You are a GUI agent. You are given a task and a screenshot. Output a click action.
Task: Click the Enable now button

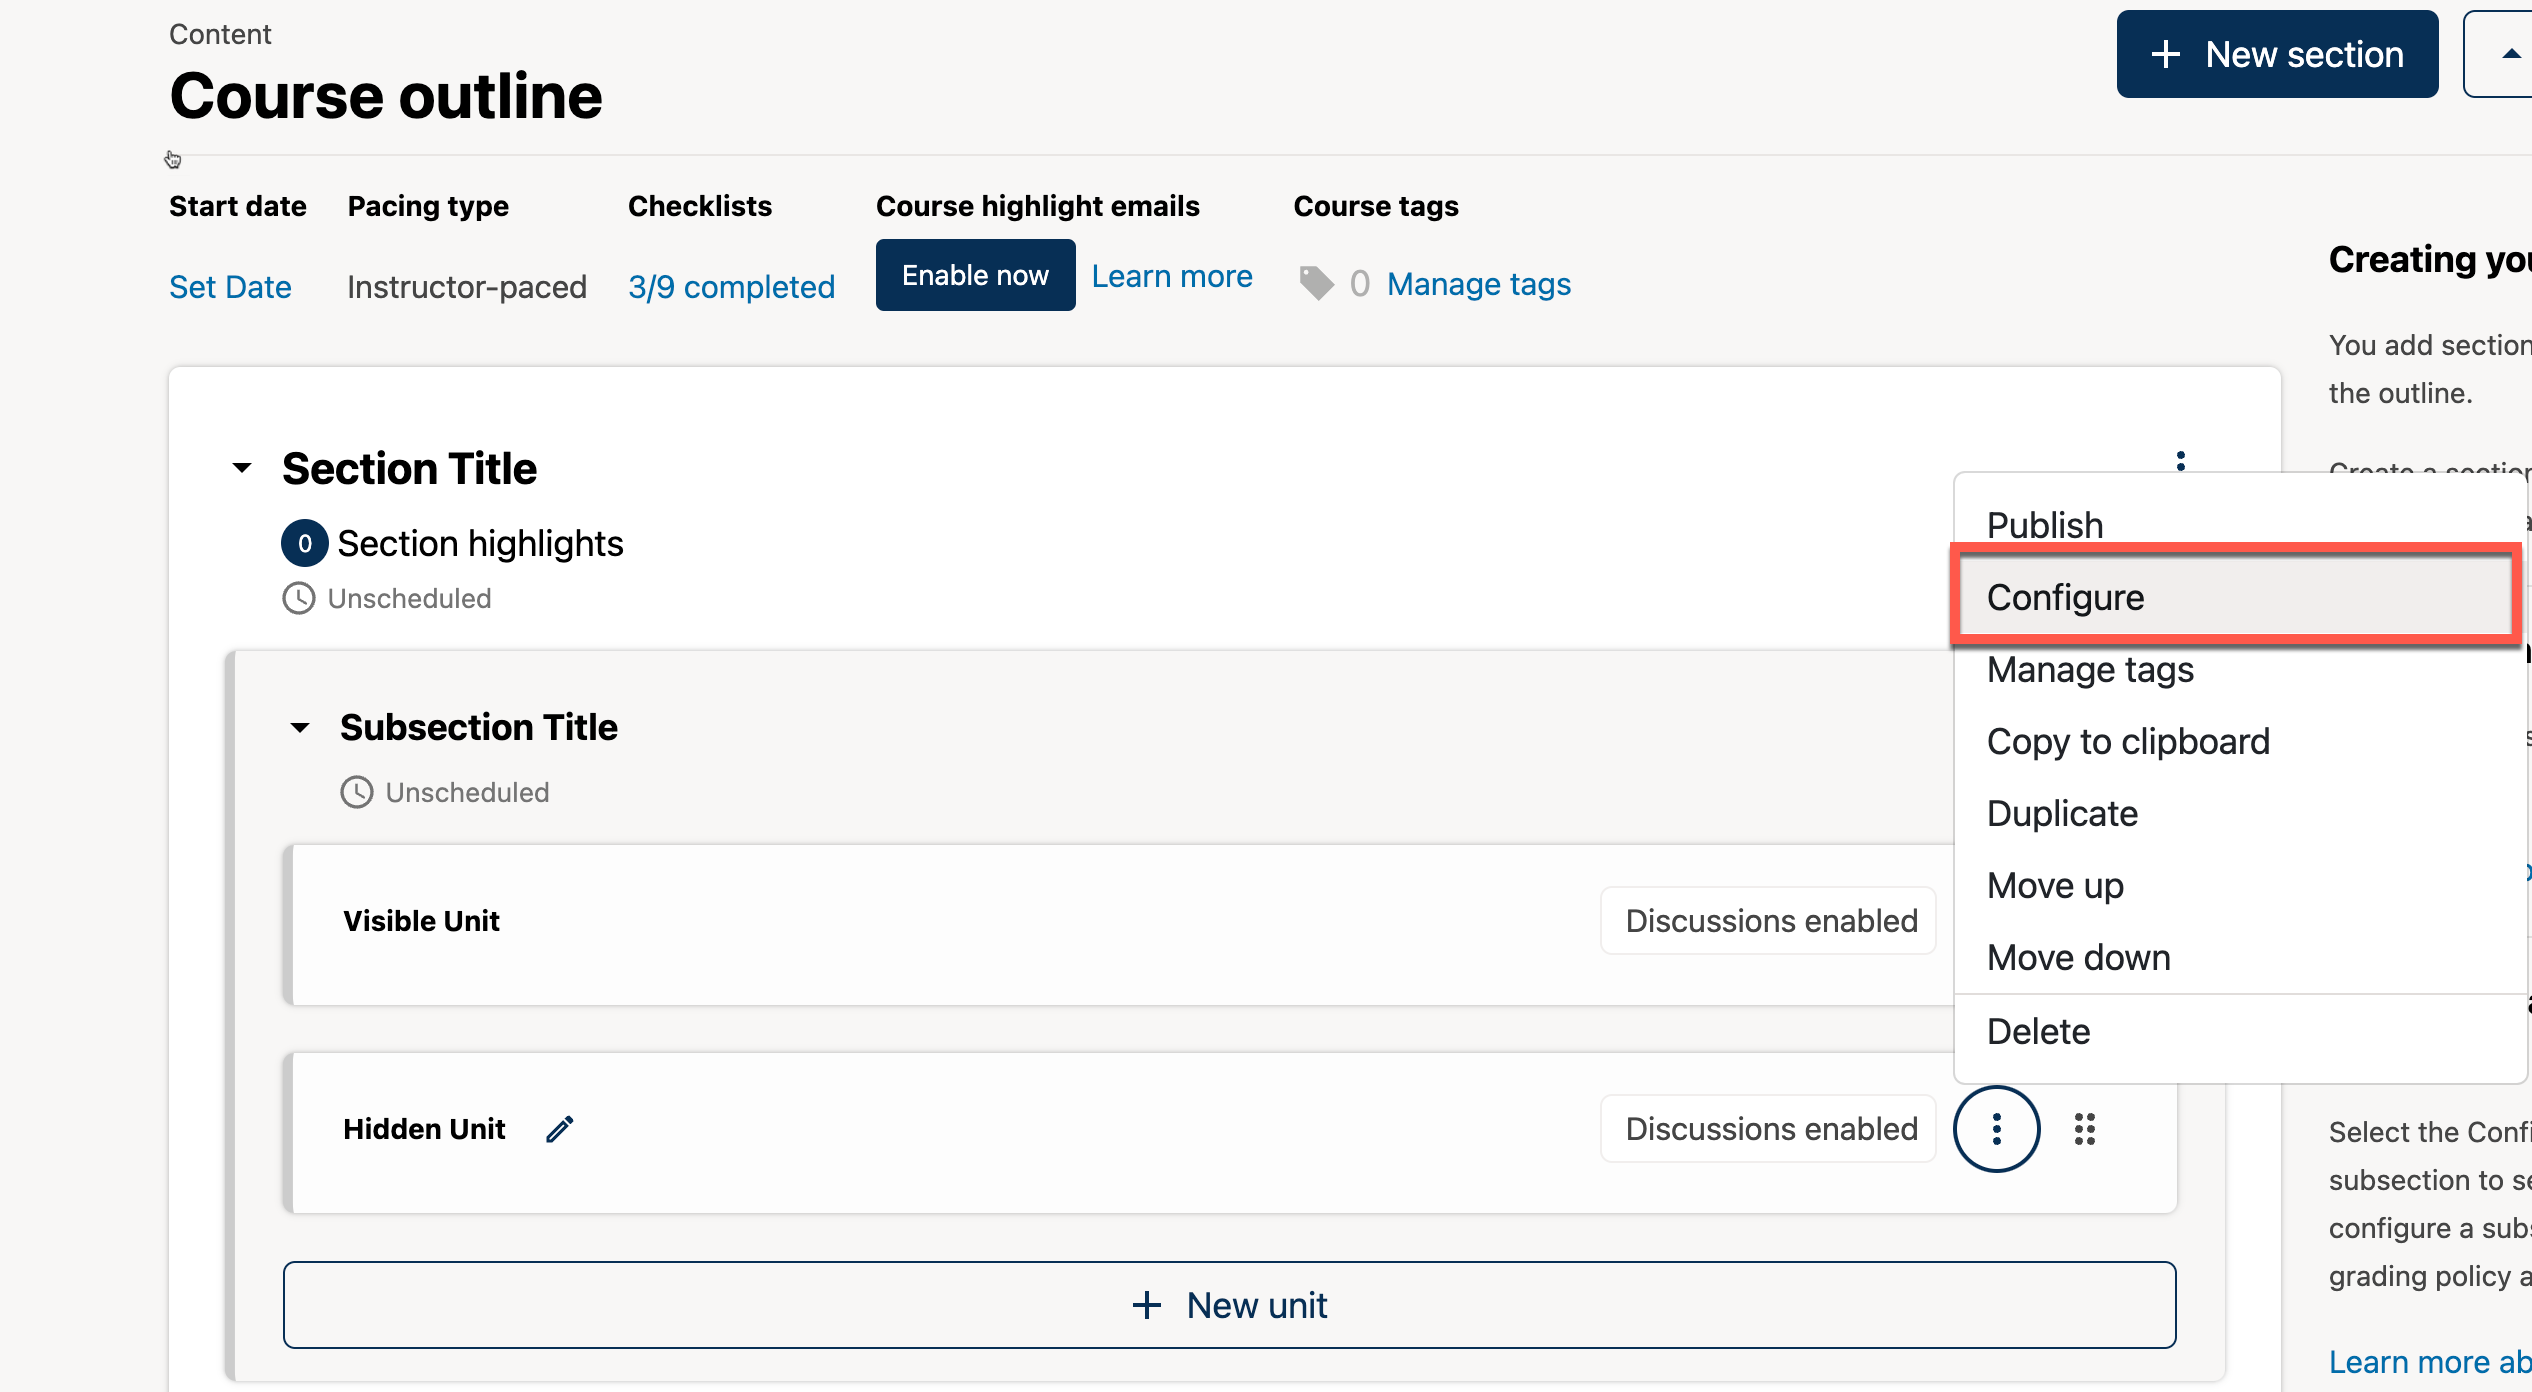point(975,275)
